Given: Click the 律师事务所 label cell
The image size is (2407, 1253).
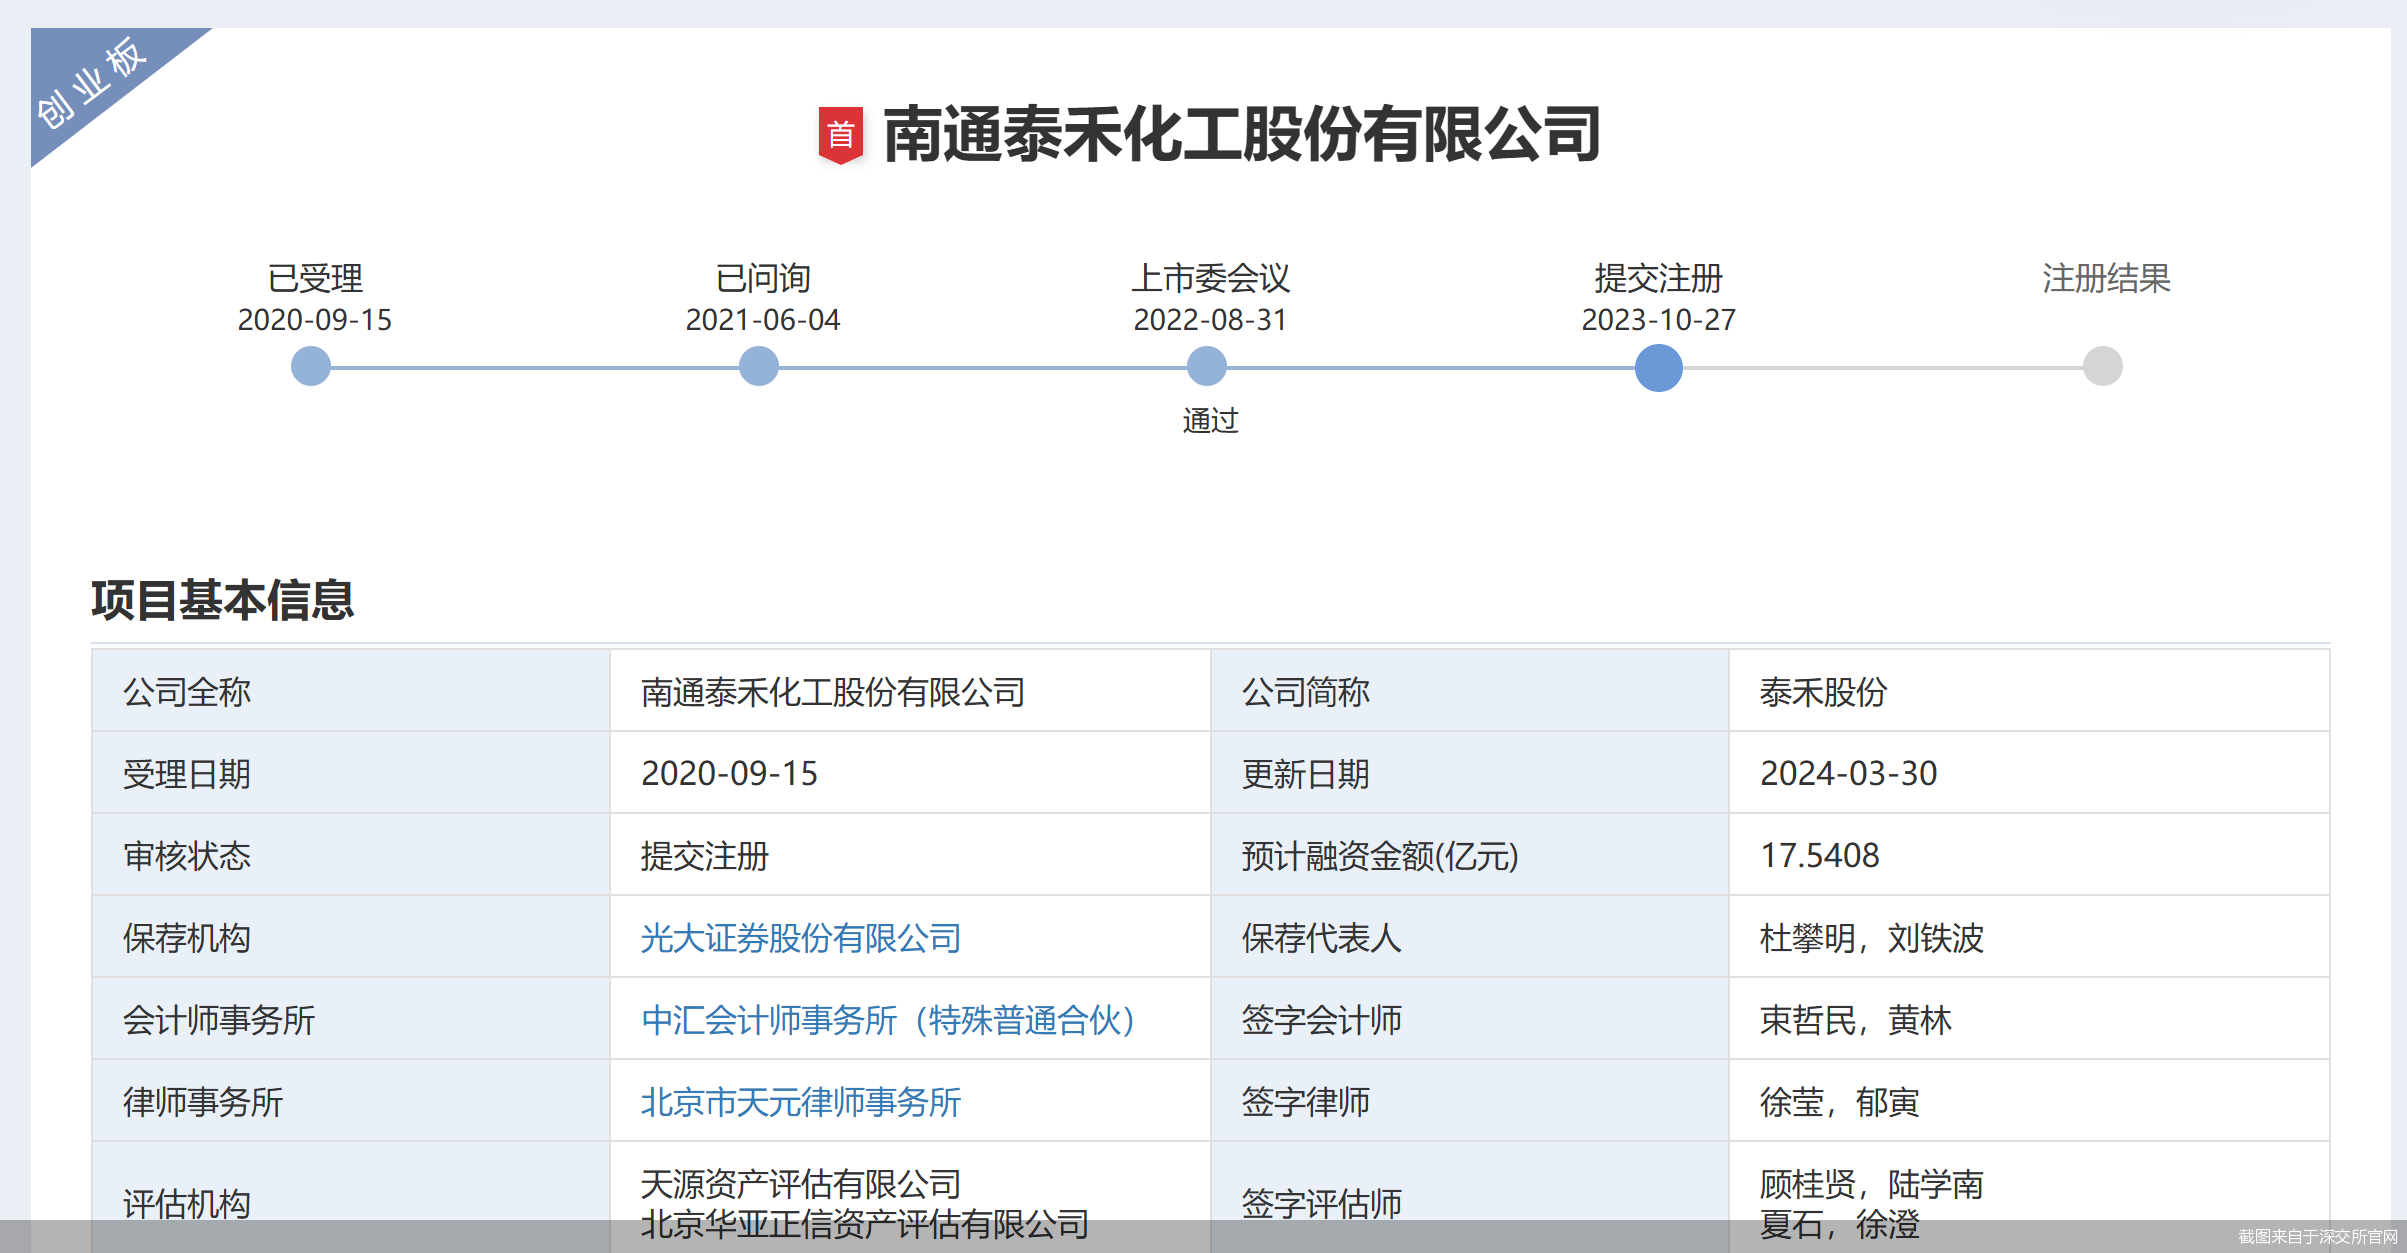Looking at the screenshot, I should [x=351, y=1101].
